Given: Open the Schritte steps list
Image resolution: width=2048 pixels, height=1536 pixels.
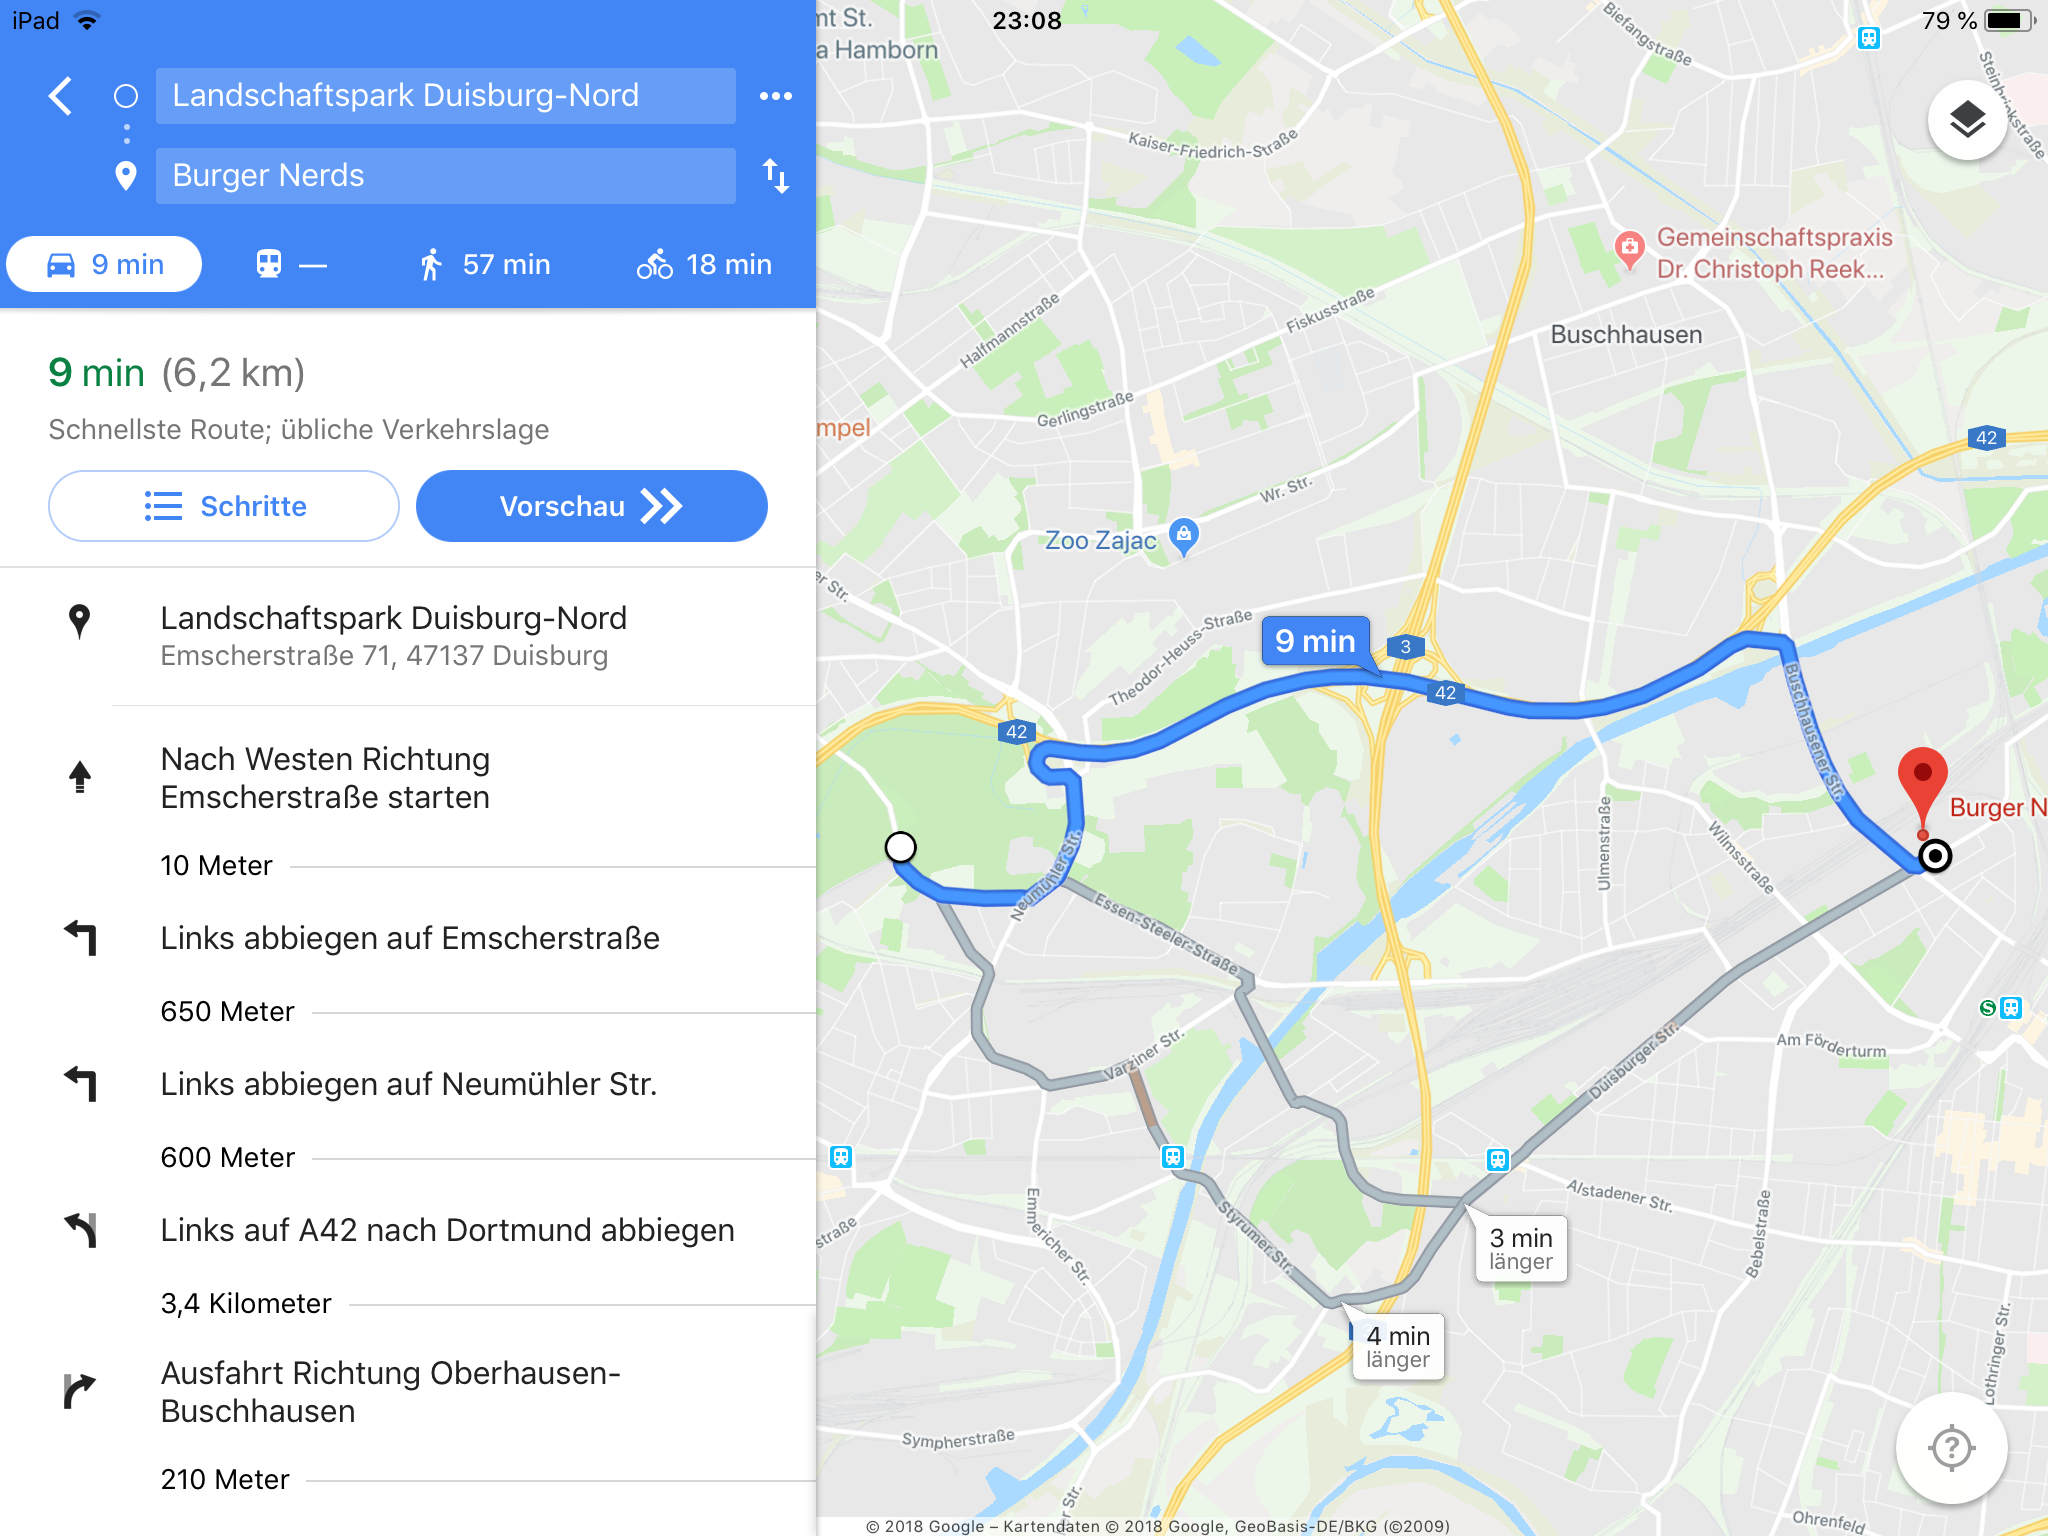Looking at the screenshot, I should [224, 506].
